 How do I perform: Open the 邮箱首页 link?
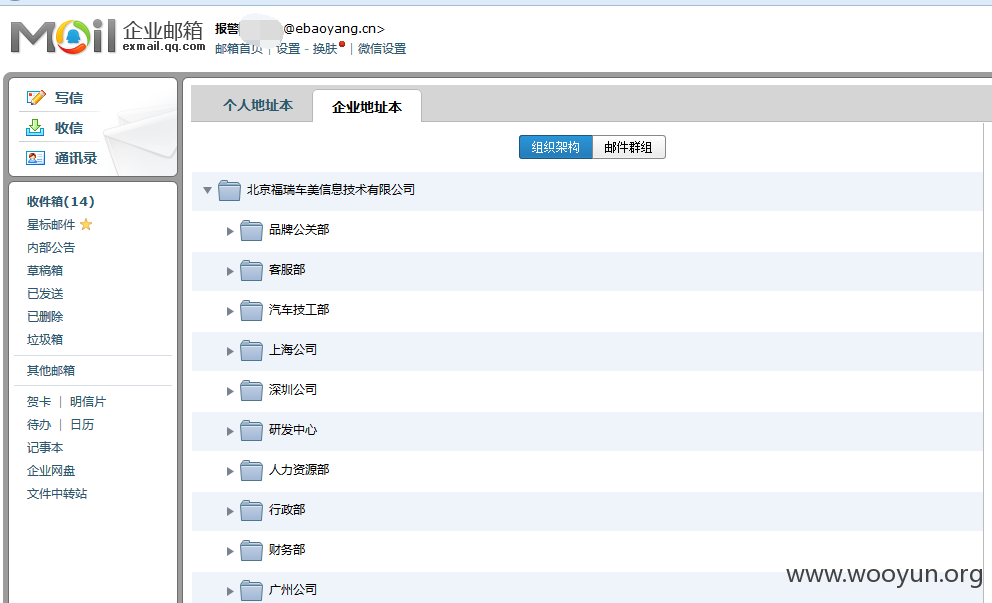tap(239, 49)
